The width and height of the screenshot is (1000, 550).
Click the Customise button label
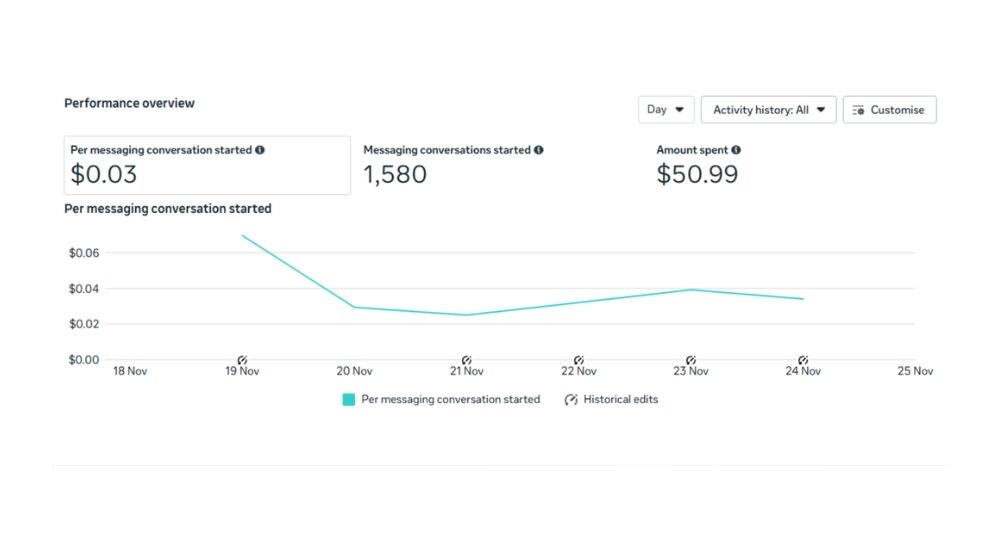[x=897, y=110]
